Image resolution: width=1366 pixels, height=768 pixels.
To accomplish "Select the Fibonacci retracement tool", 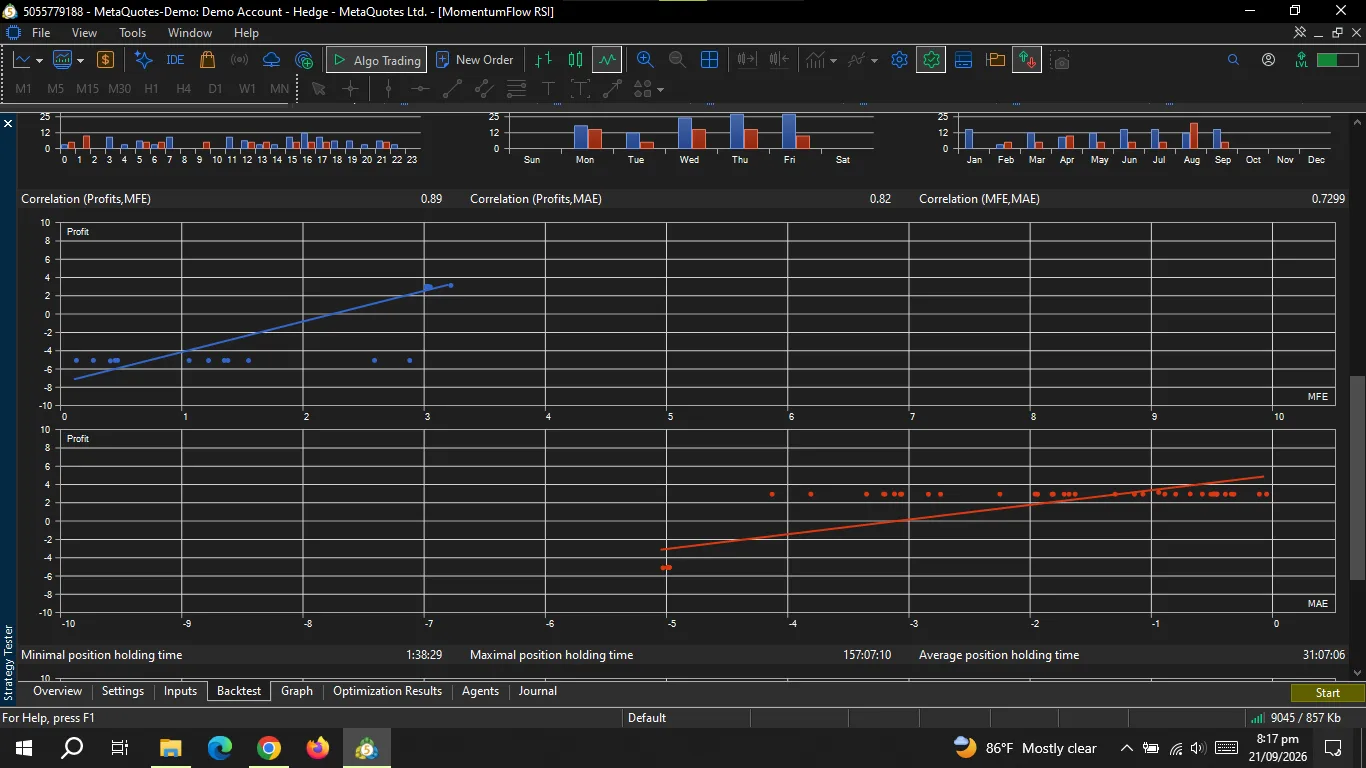I will [516, 89].
